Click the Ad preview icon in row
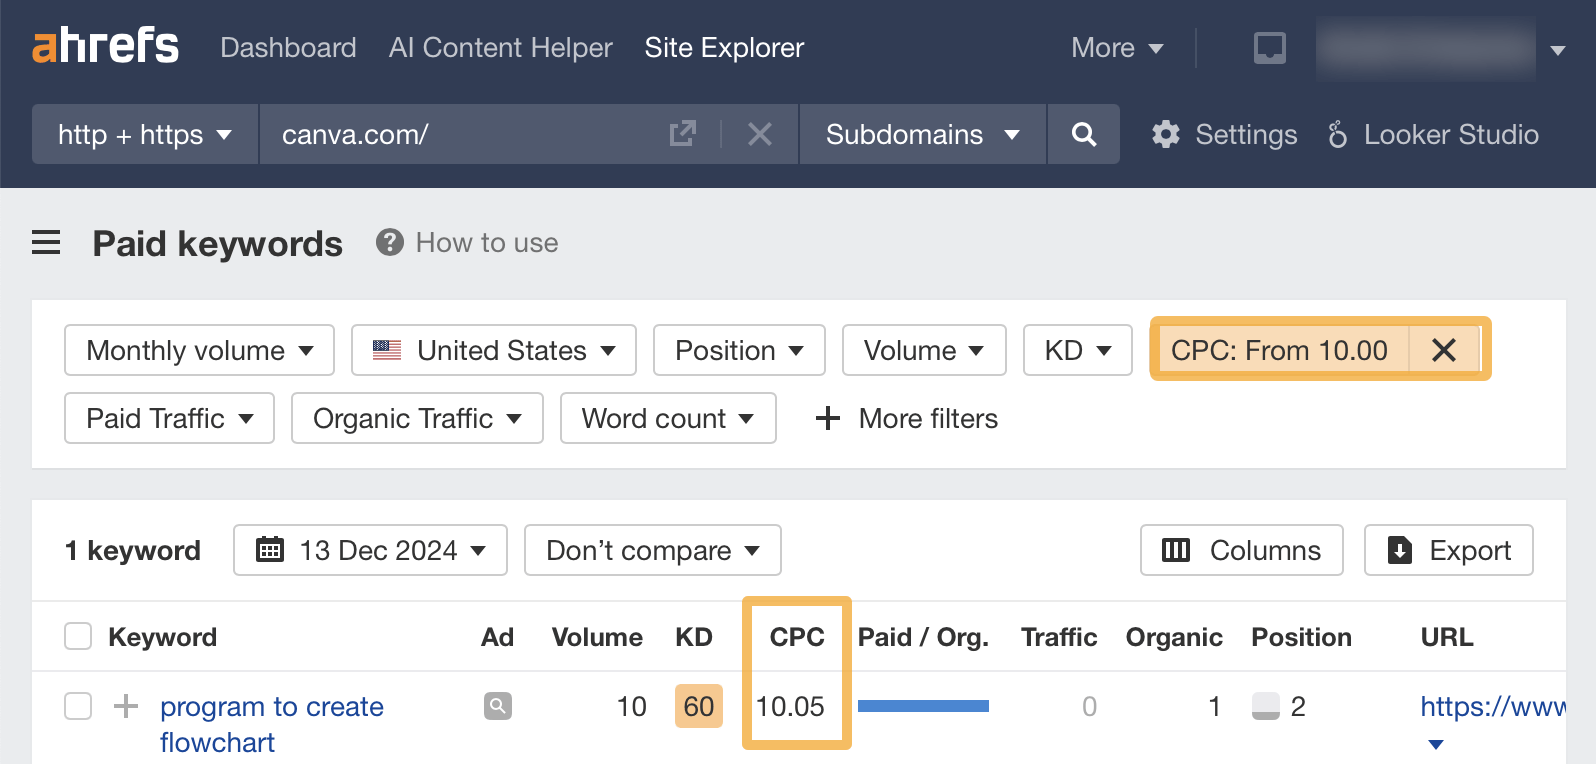The image size is (1596, 764). (x=497, y=706)
